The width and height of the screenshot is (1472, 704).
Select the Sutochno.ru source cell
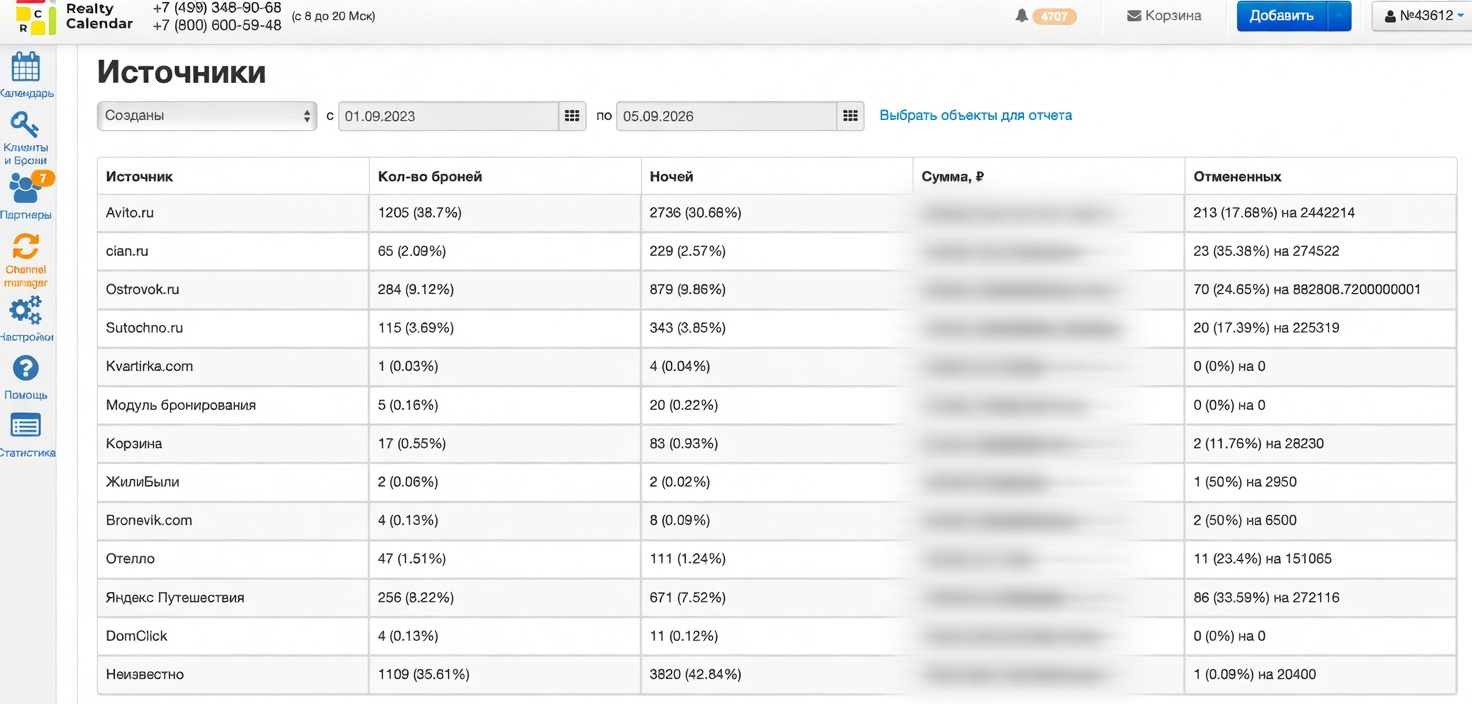[x=233, y=328]
